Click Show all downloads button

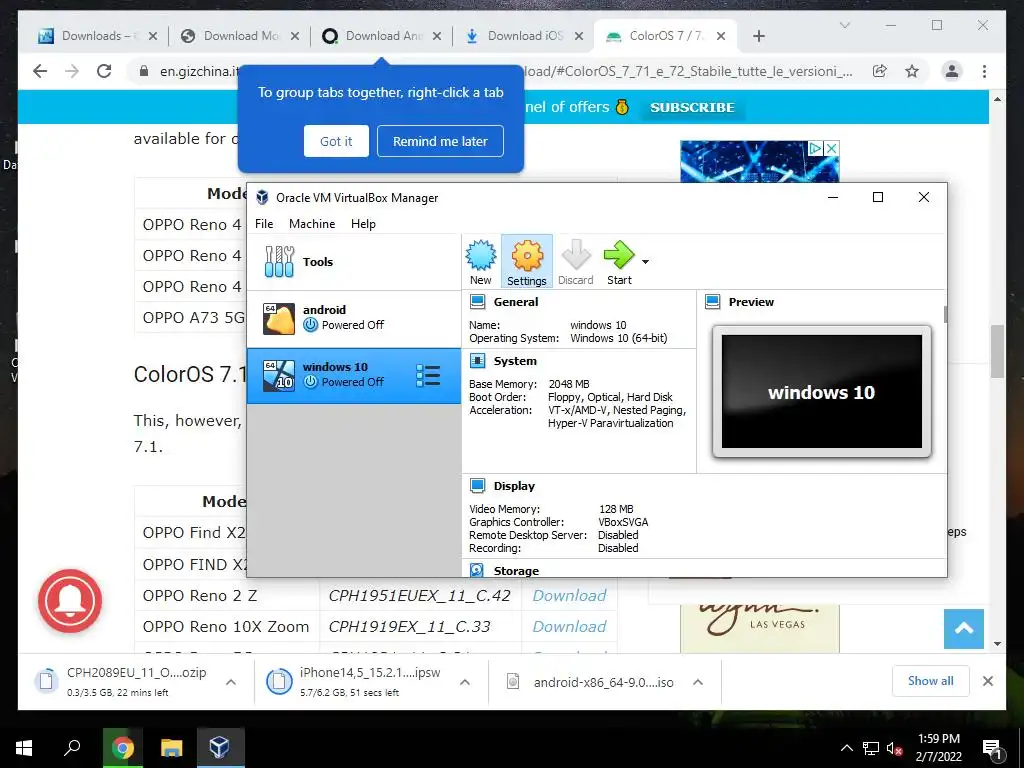pos(931,681)
